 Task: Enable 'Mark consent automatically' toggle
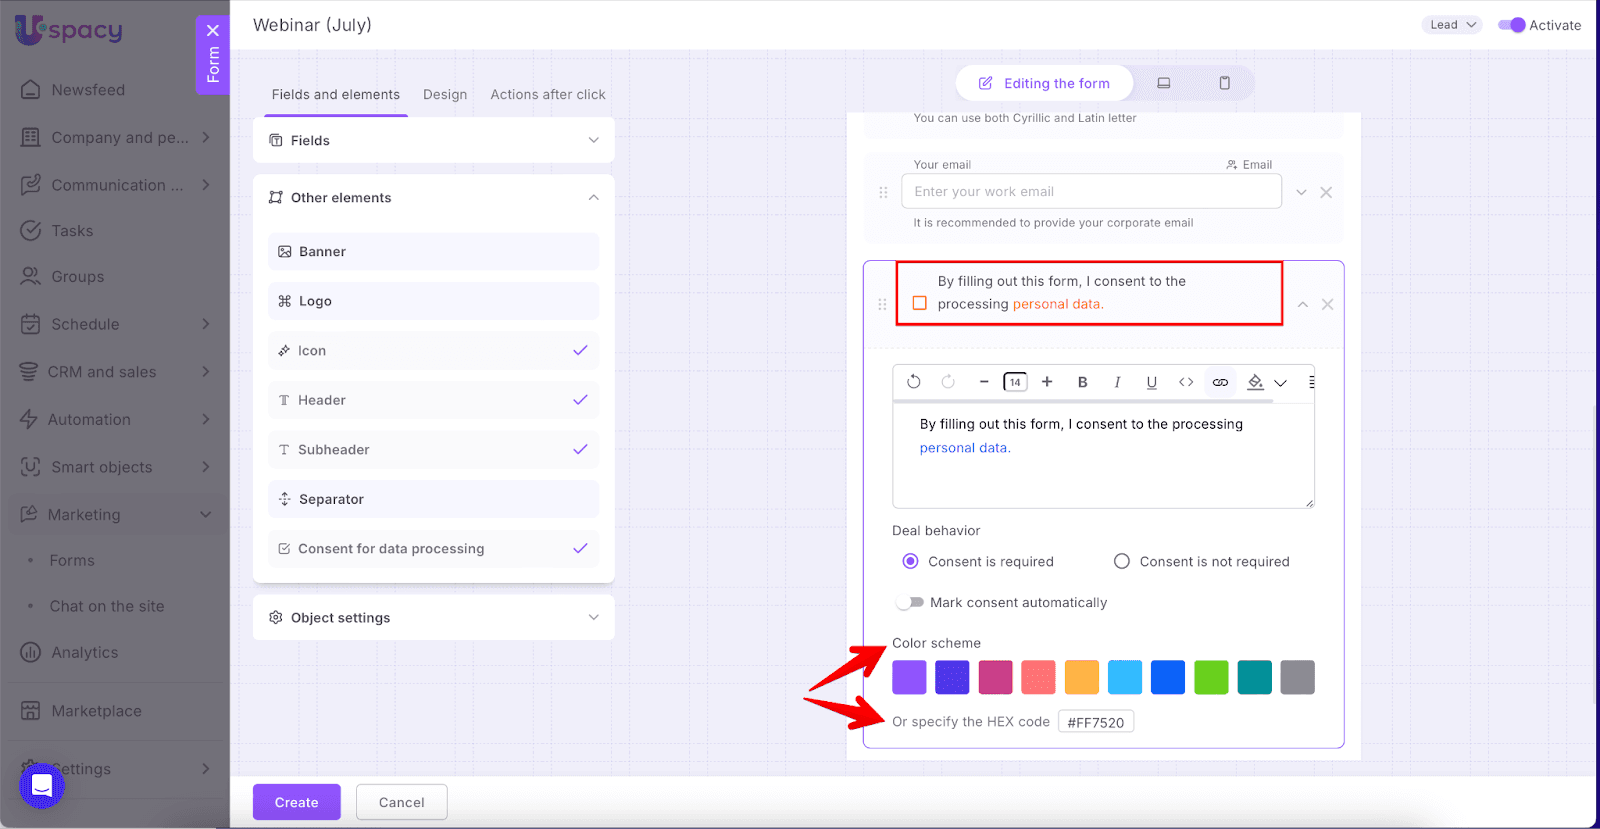tap(910, 602)
